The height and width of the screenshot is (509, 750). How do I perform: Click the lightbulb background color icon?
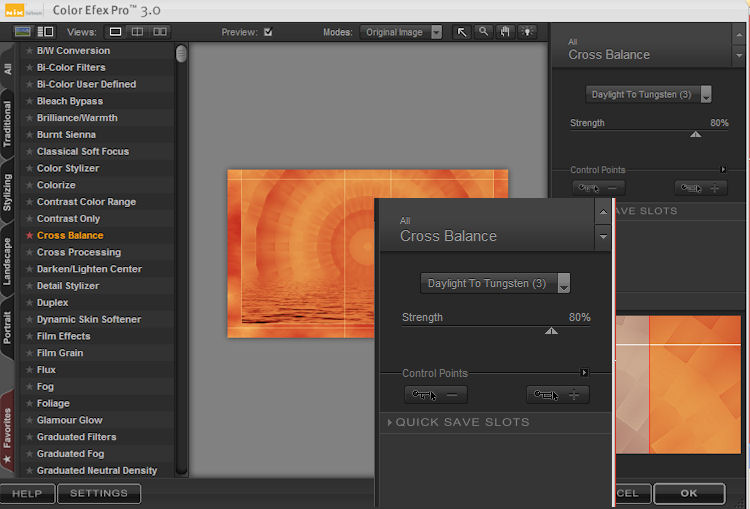[526, 32]
